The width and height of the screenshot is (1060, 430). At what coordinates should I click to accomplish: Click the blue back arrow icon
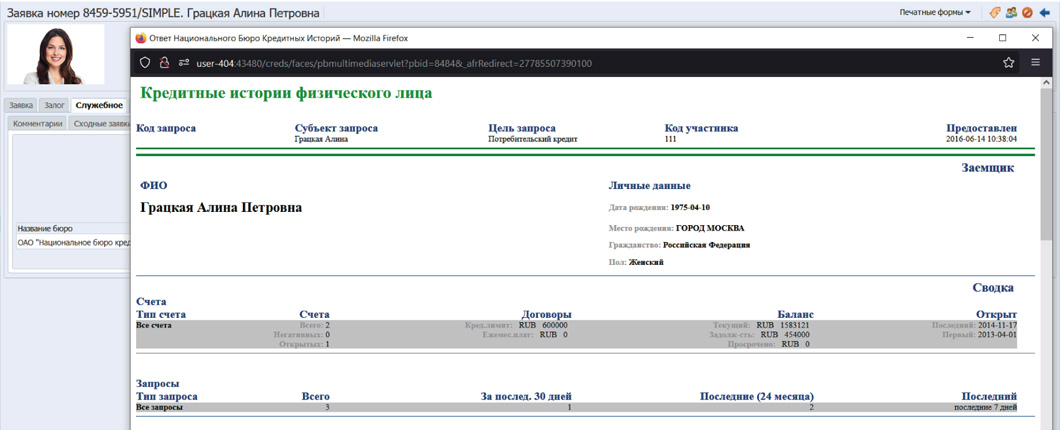1045,13
